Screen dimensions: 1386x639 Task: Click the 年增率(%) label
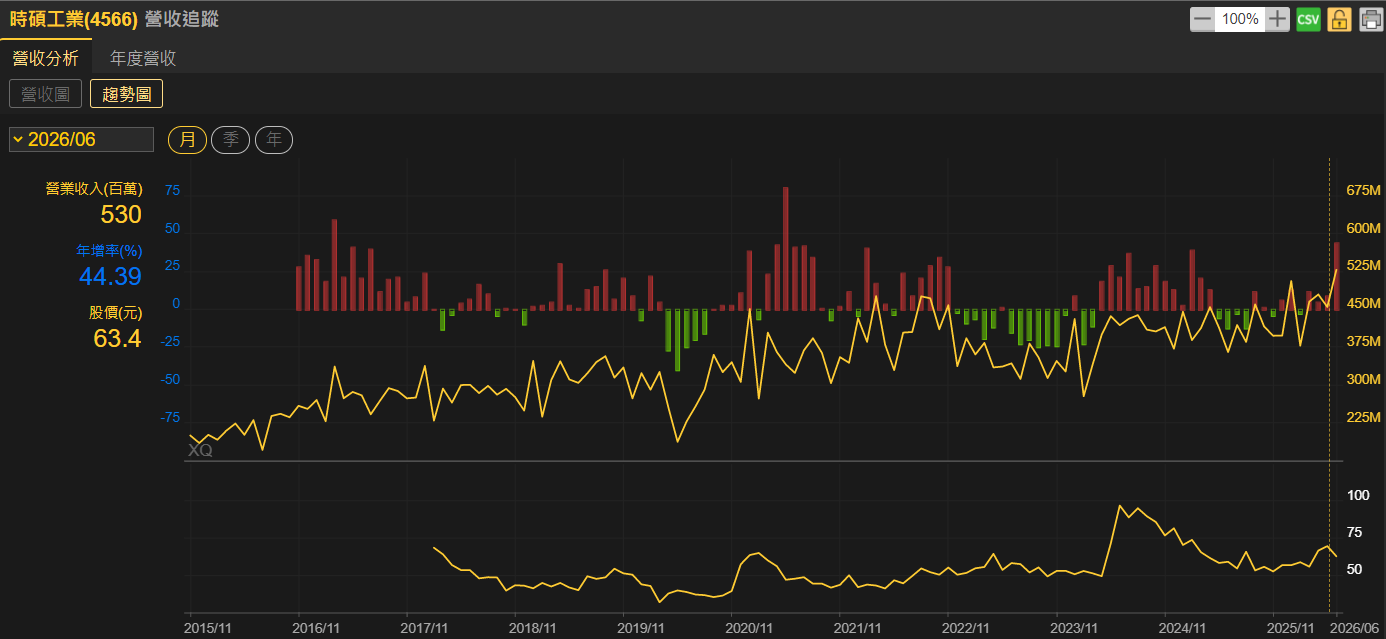pos(109,250)
